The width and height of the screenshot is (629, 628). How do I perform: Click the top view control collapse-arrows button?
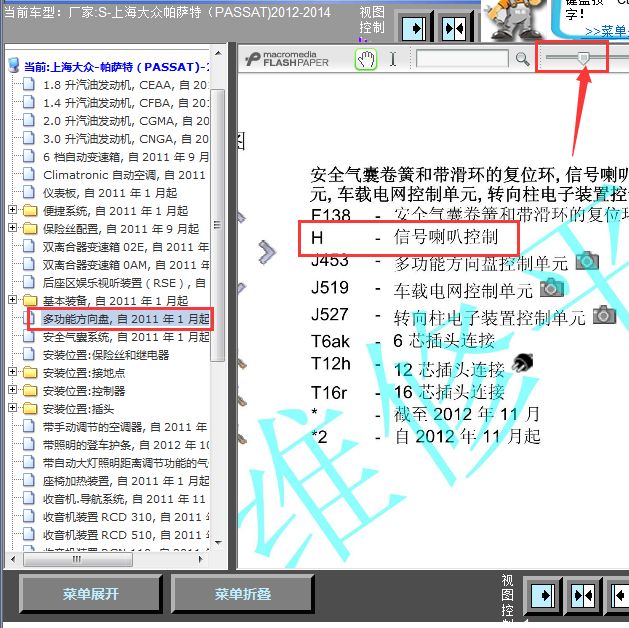point(455,28)
